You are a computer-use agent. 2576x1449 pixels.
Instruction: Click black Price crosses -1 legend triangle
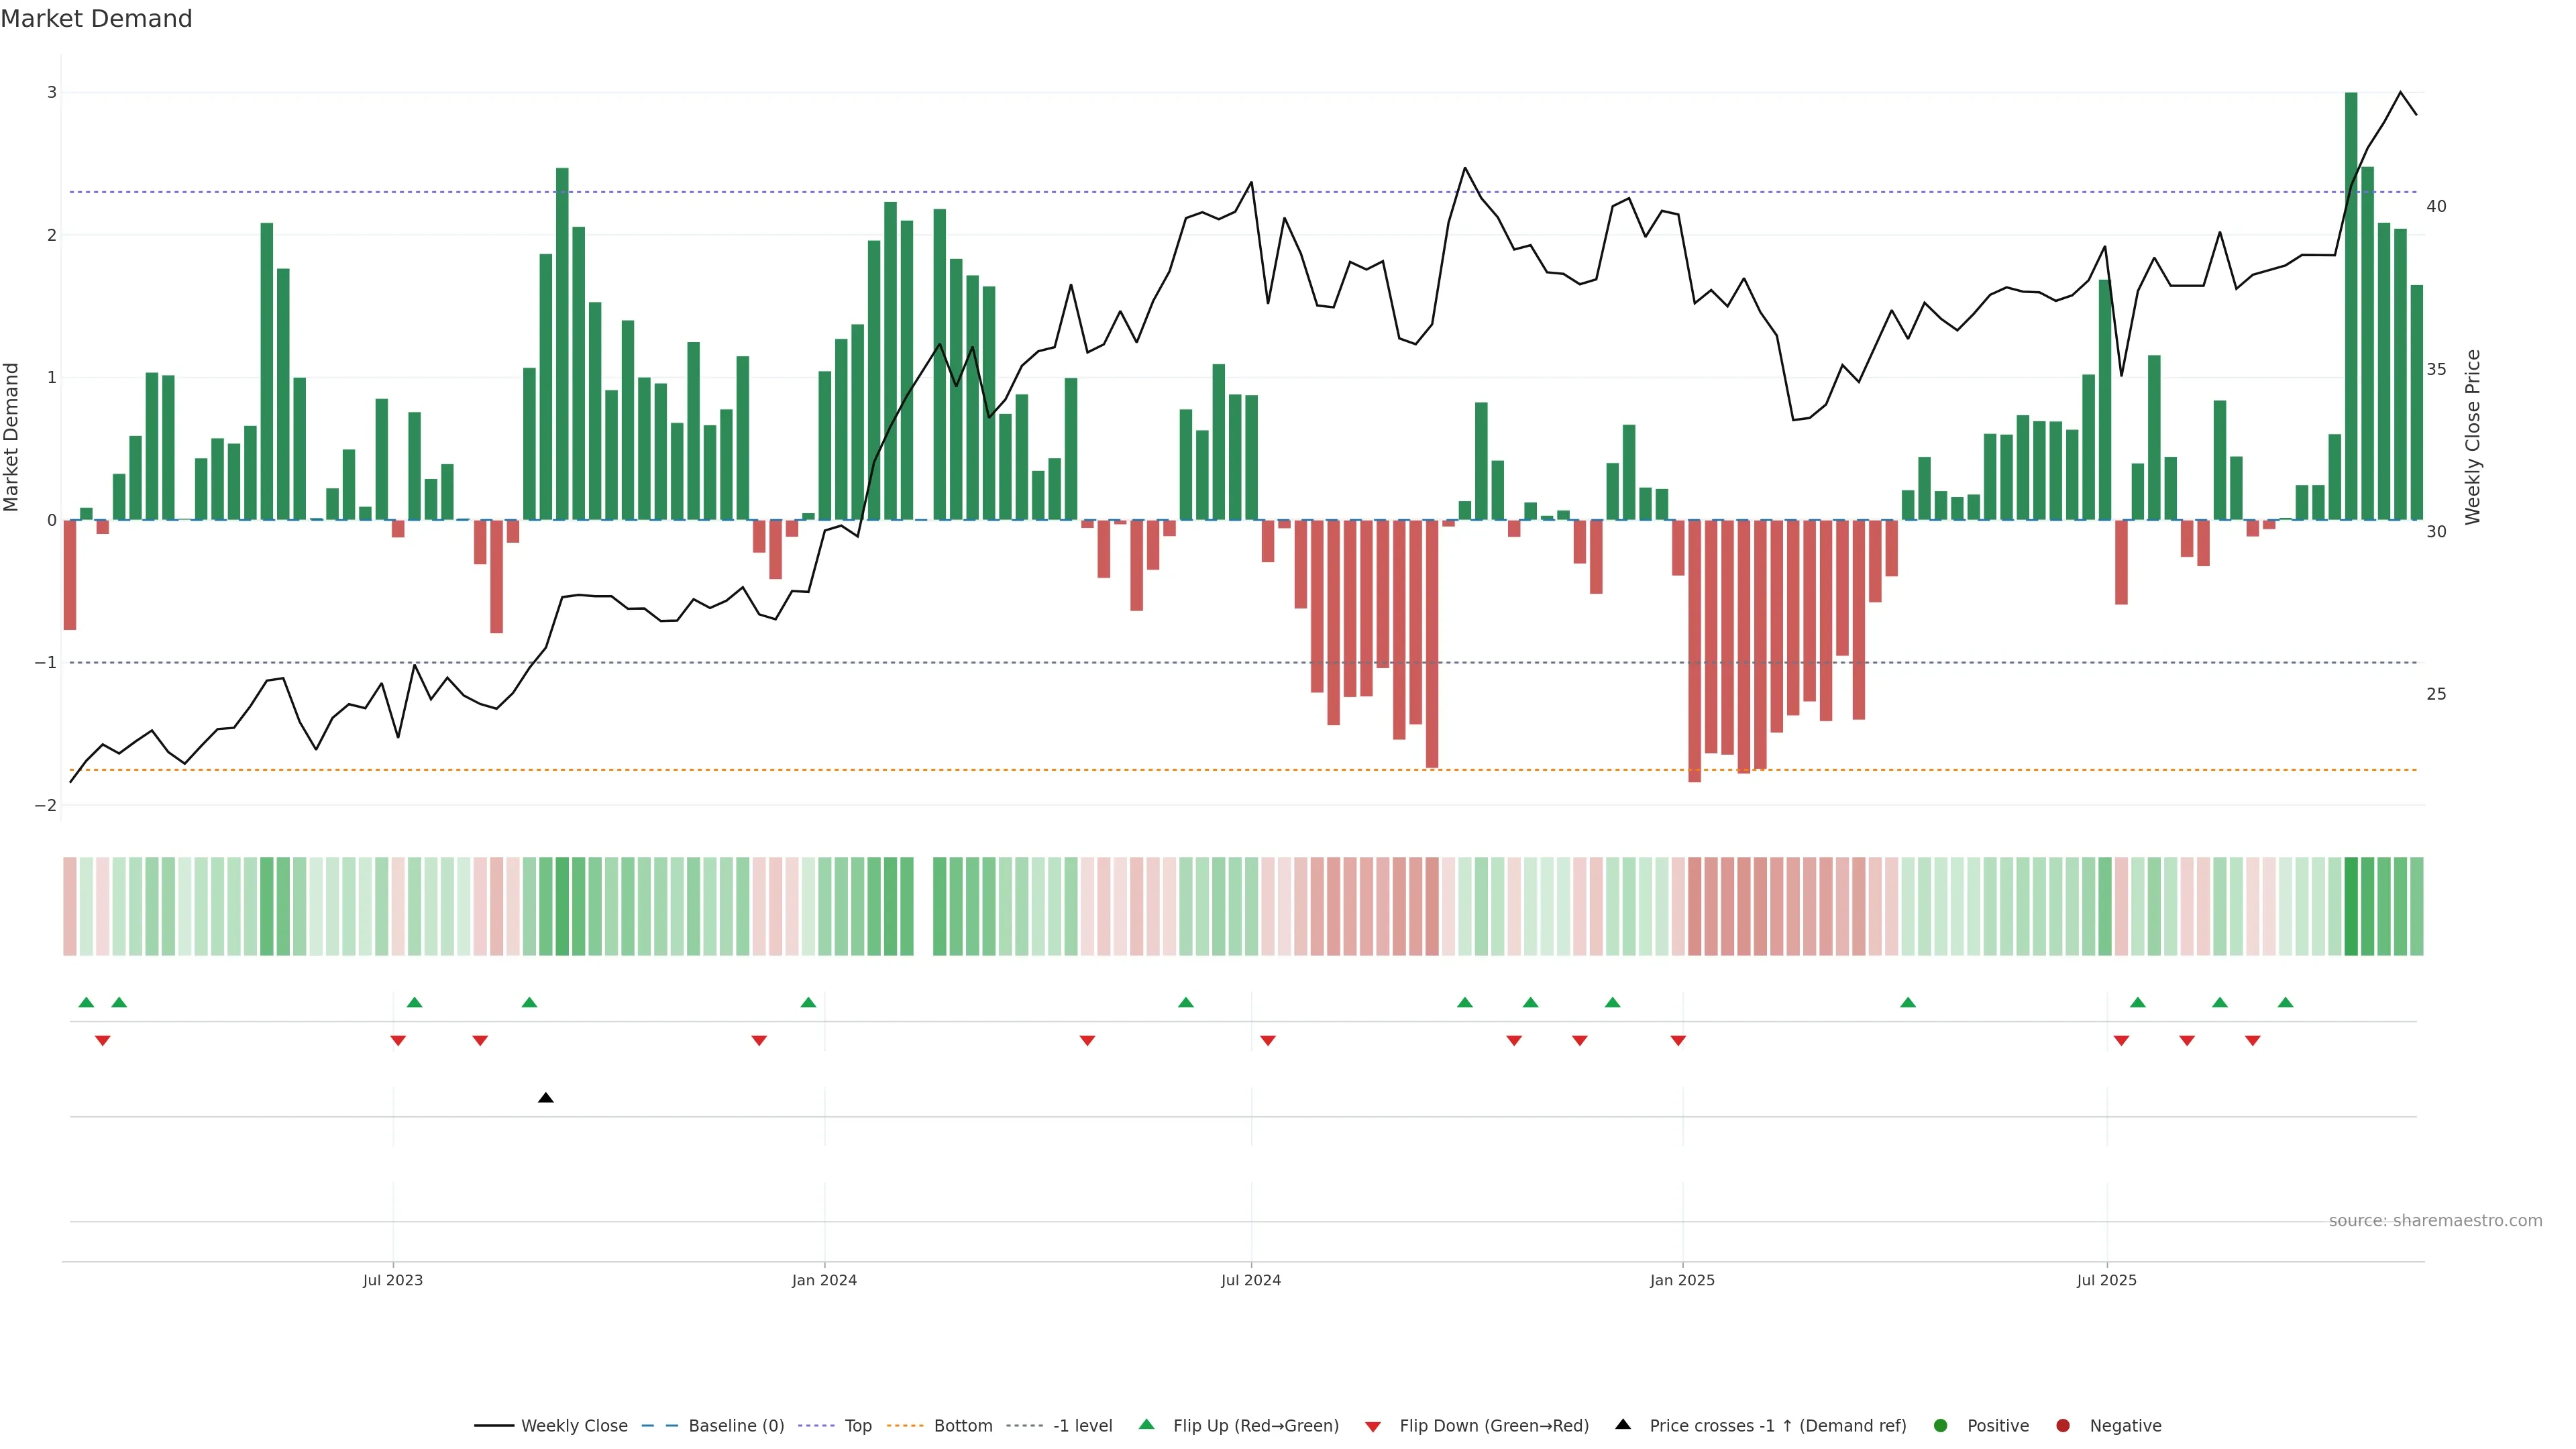(1623, 1425)
